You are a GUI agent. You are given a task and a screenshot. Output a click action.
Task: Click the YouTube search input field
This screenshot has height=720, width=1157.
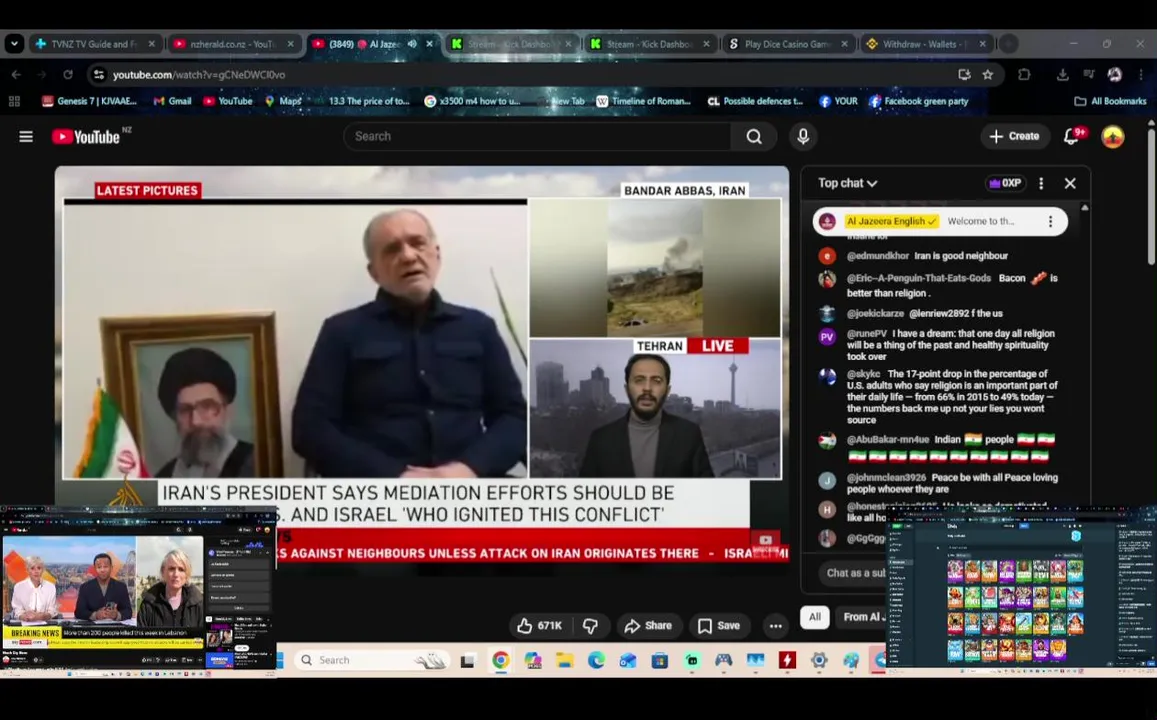(x=537, y=136)
